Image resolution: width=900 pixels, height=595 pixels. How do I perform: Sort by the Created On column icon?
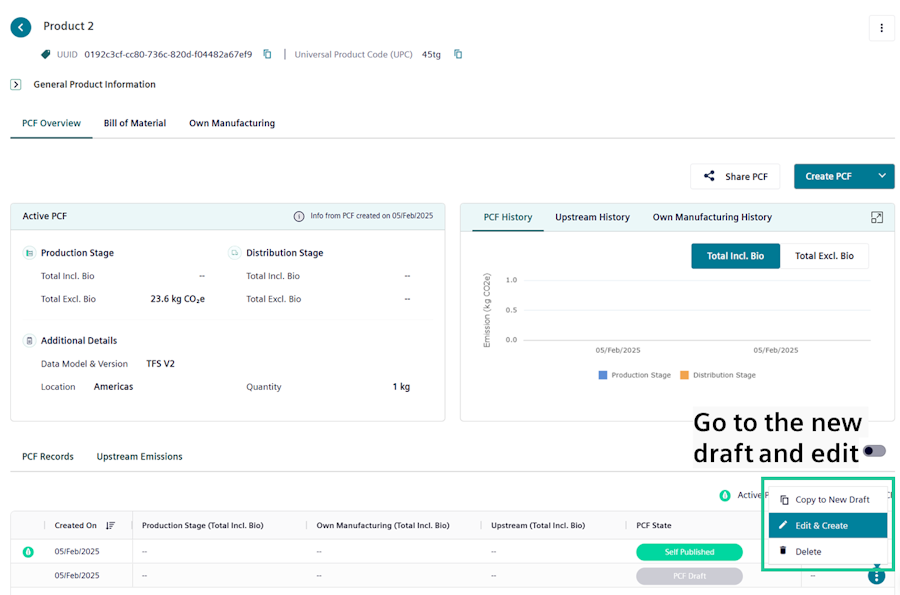tap(110, 525)
